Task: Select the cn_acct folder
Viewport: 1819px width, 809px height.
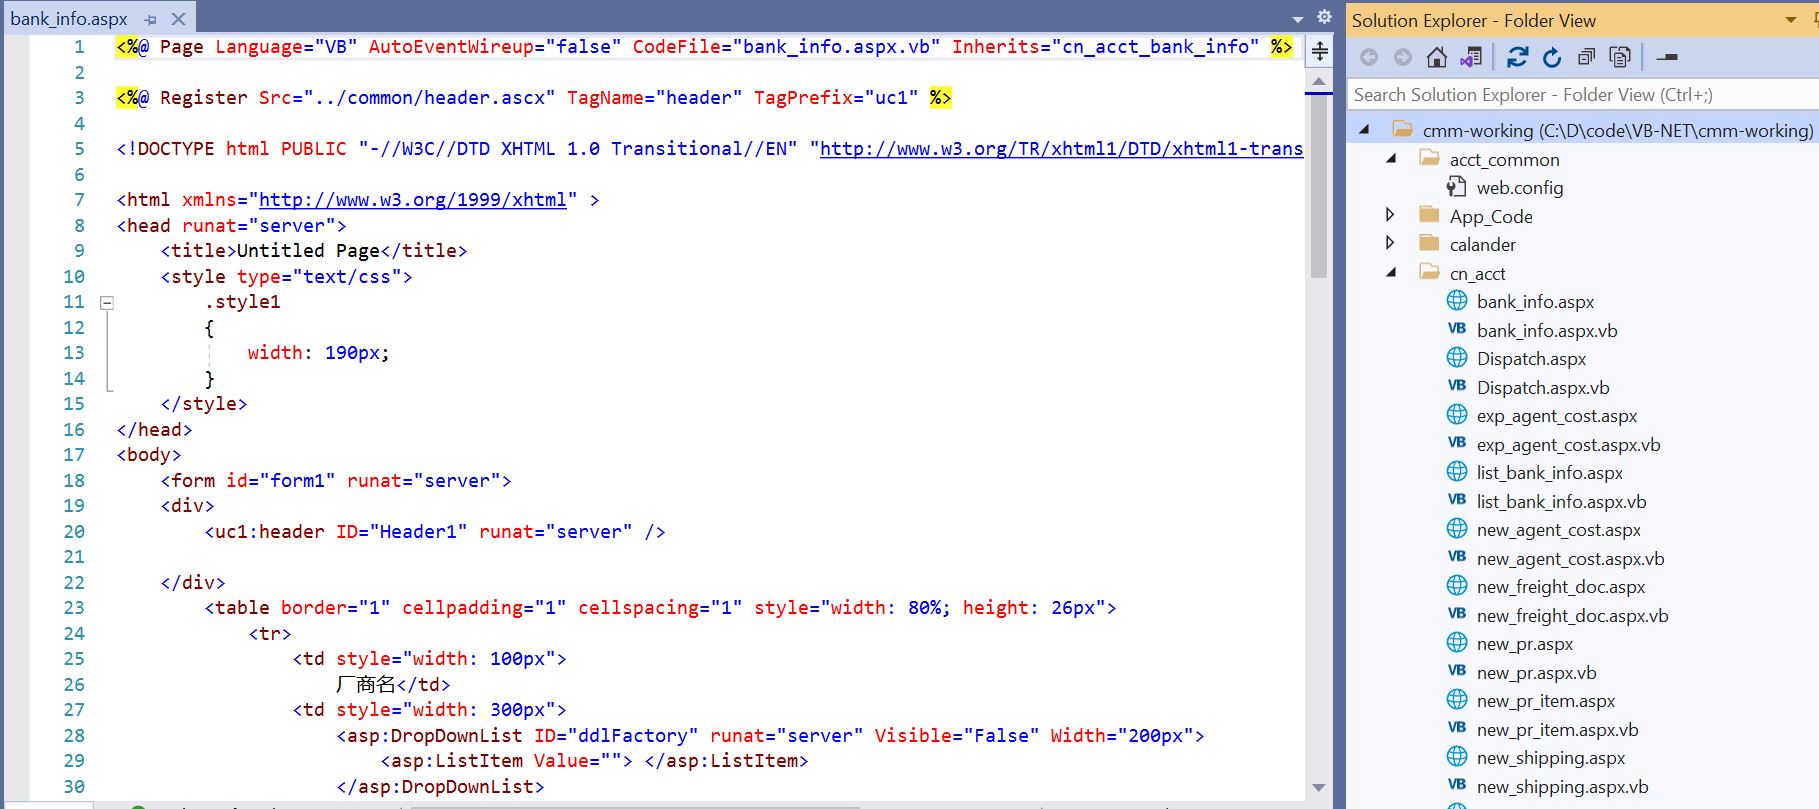Action: [1477, 274]
